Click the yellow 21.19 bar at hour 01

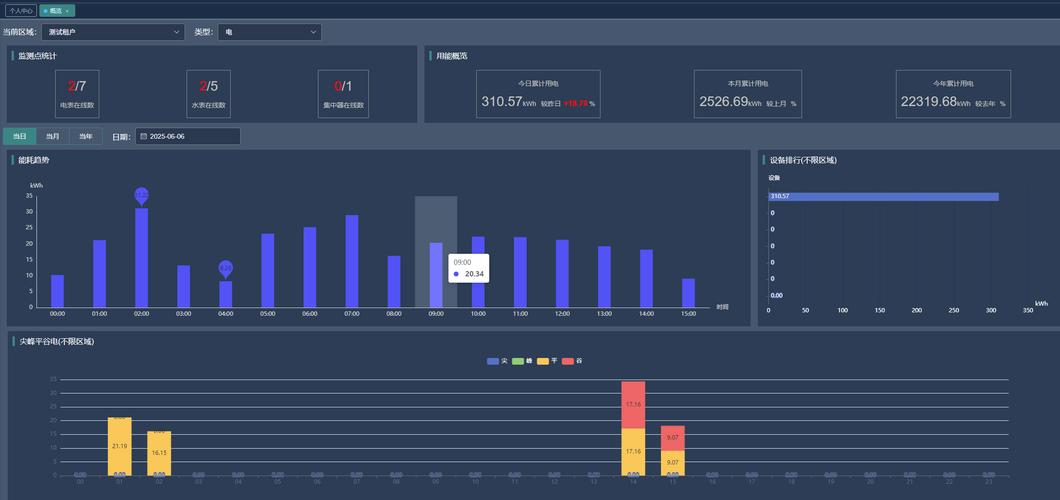tap(120, 447)
